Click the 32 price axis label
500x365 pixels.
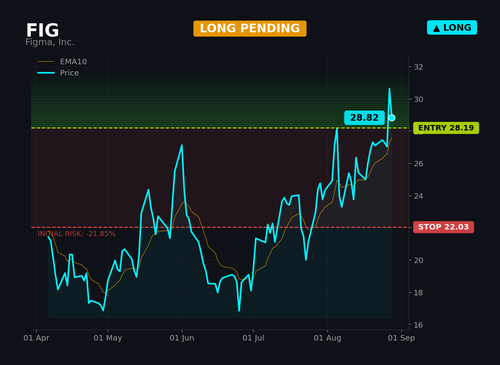[x=418, y=67]
